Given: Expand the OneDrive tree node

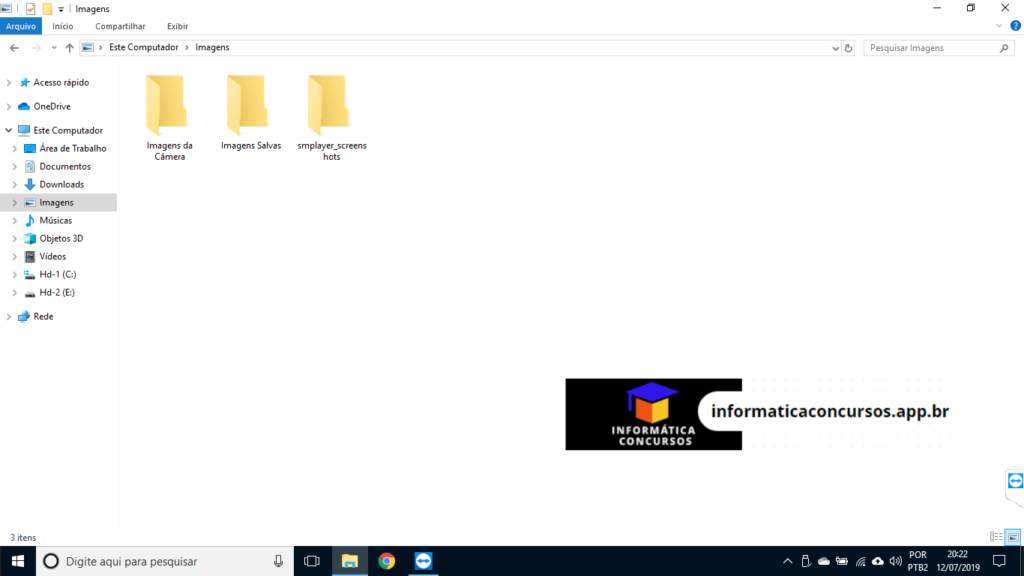Looking at the screenshot, I should point(9,107).
